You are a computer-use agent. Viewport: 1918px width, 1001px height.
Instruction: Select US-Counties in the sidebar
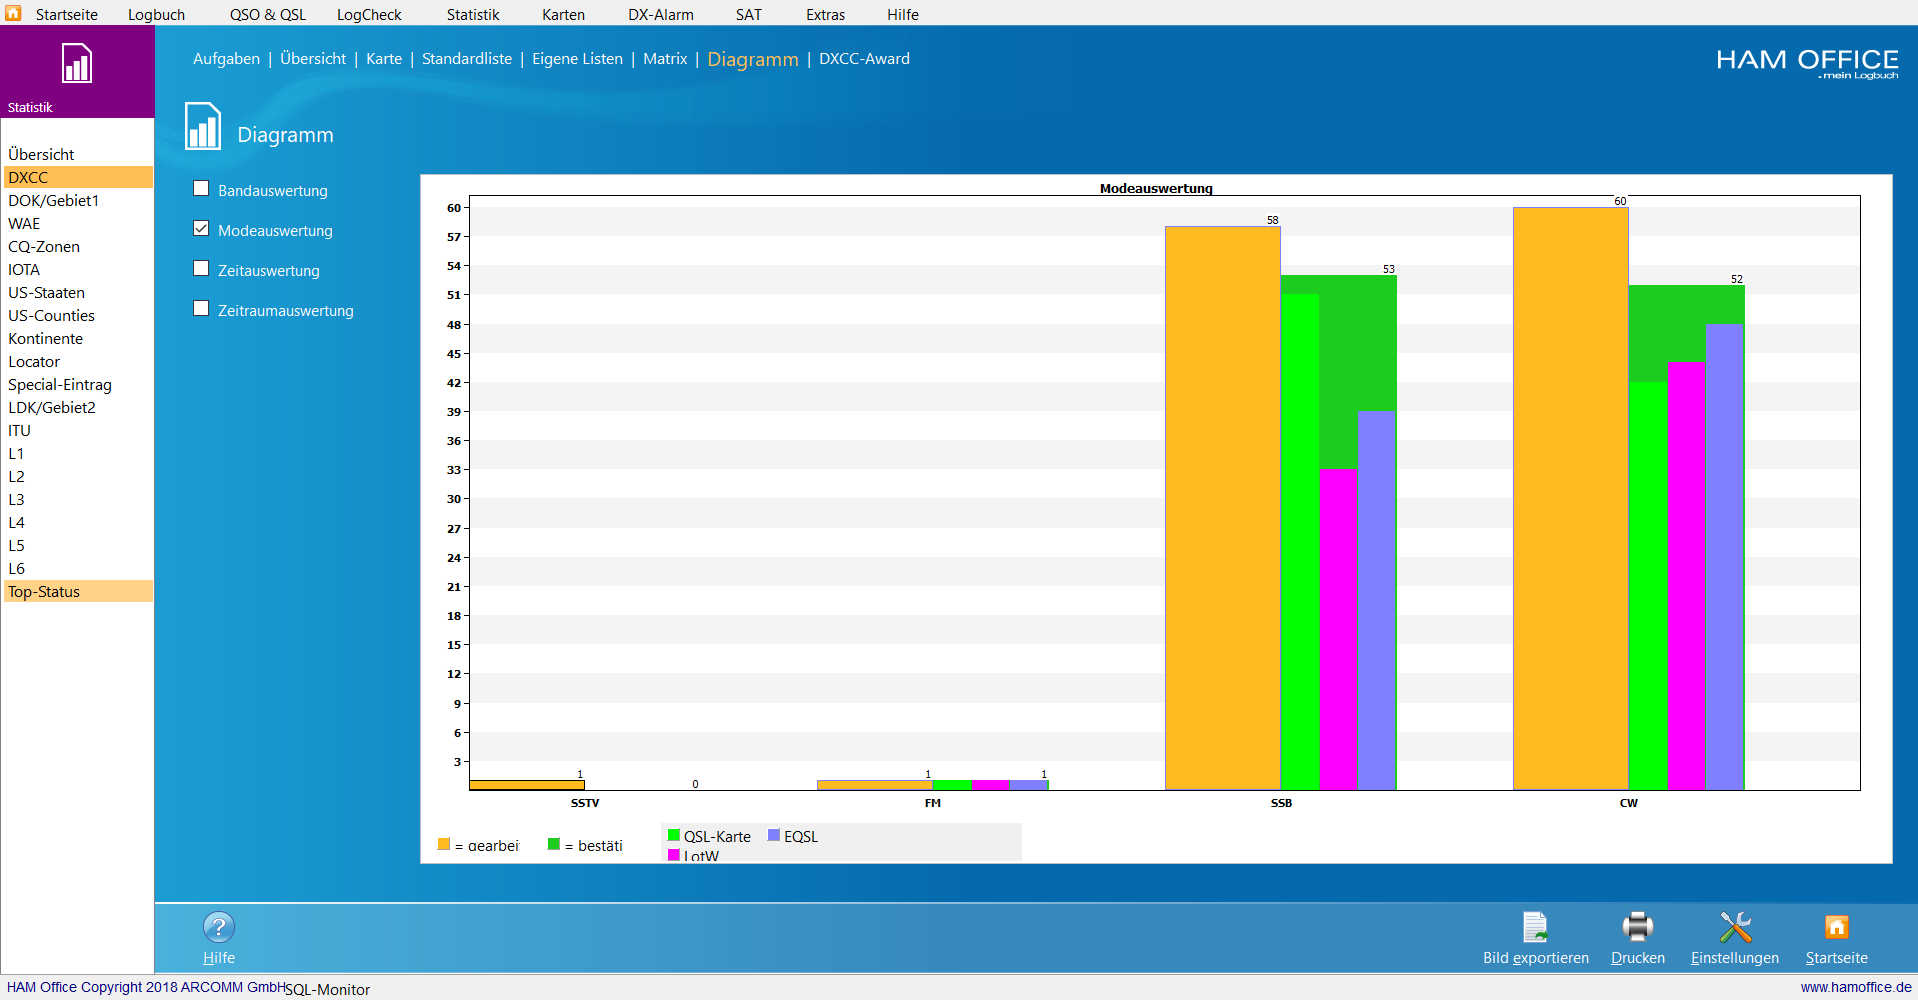78,315
